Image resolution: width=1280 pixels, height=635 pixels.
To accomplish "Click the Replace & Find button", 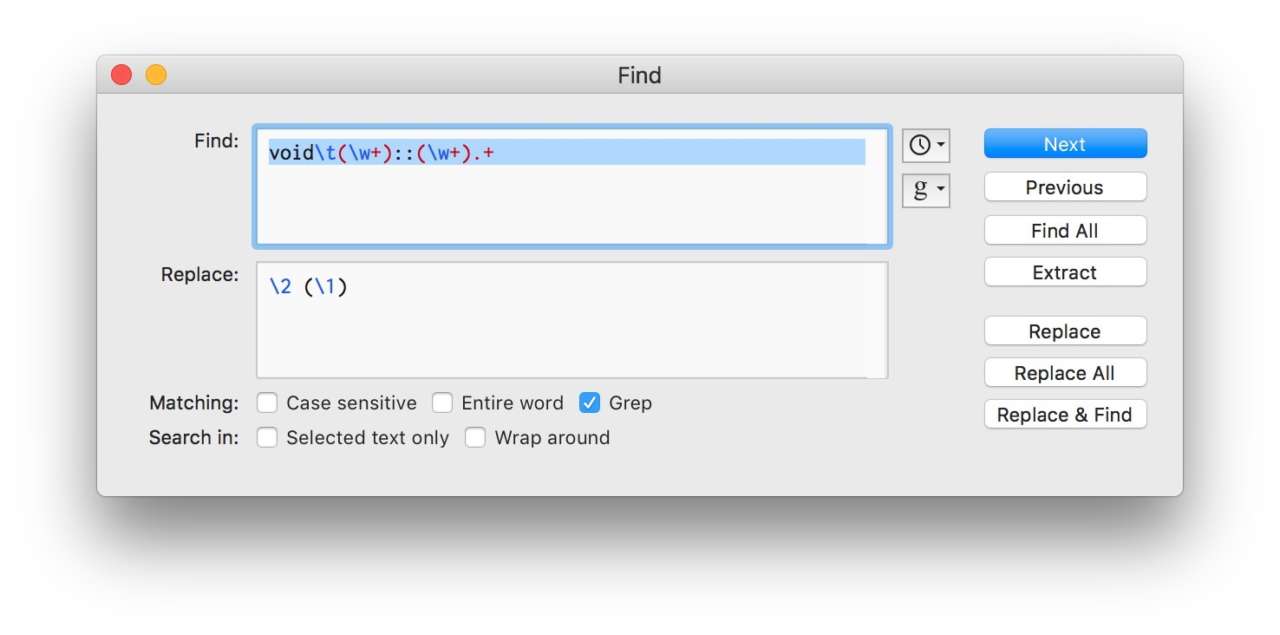I will [x=1065, y=415].
